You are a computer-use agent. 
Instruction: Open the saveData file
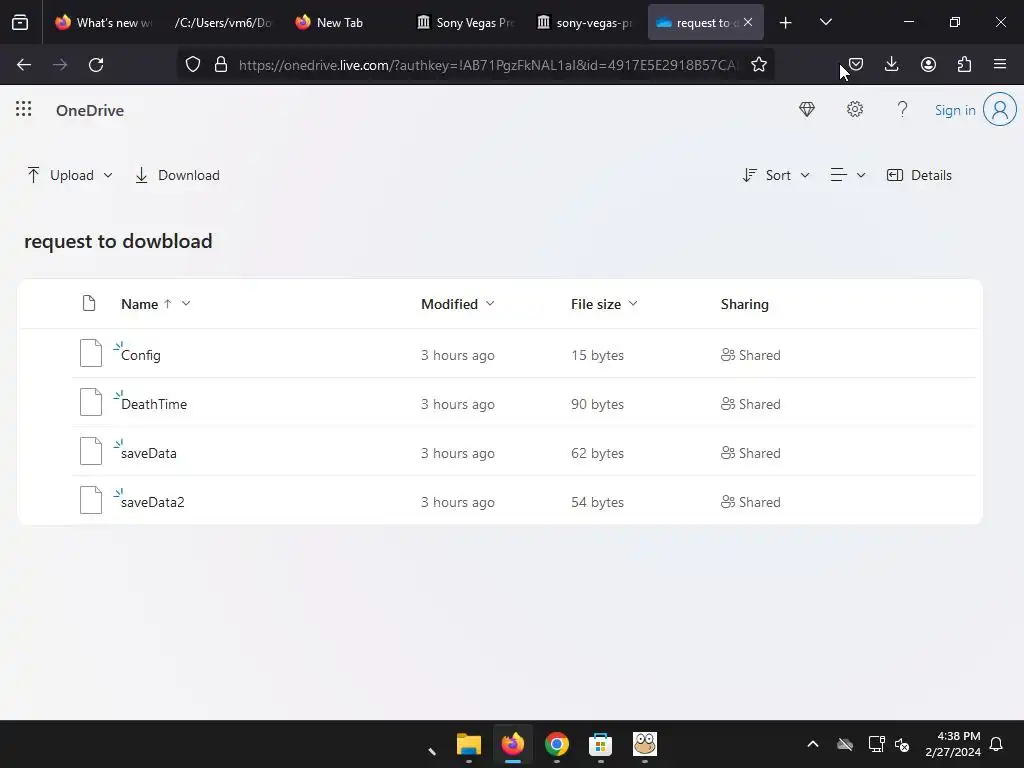click(x=149, y=453)
